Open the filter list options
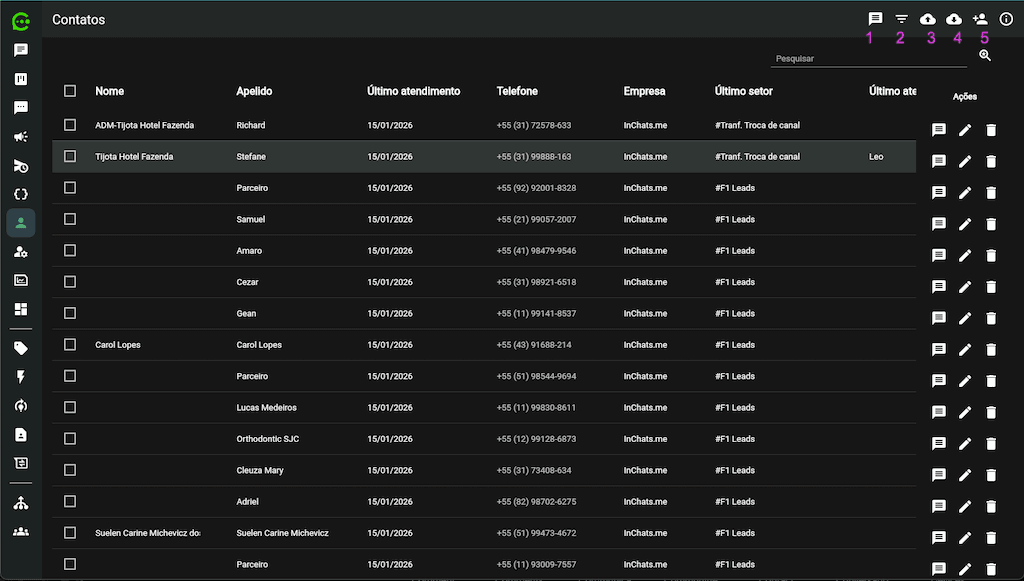Image resolution: width=1024 pixels, height=581 pixels. coord(901,19)
